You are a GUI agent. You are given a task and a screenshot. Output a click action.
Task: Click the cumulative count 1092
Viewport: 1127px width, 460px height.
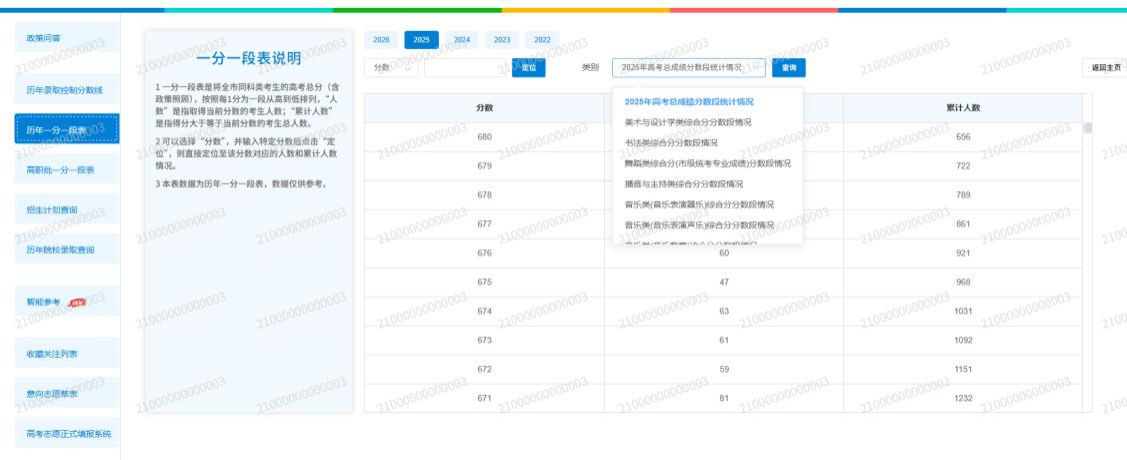[963, 340]
